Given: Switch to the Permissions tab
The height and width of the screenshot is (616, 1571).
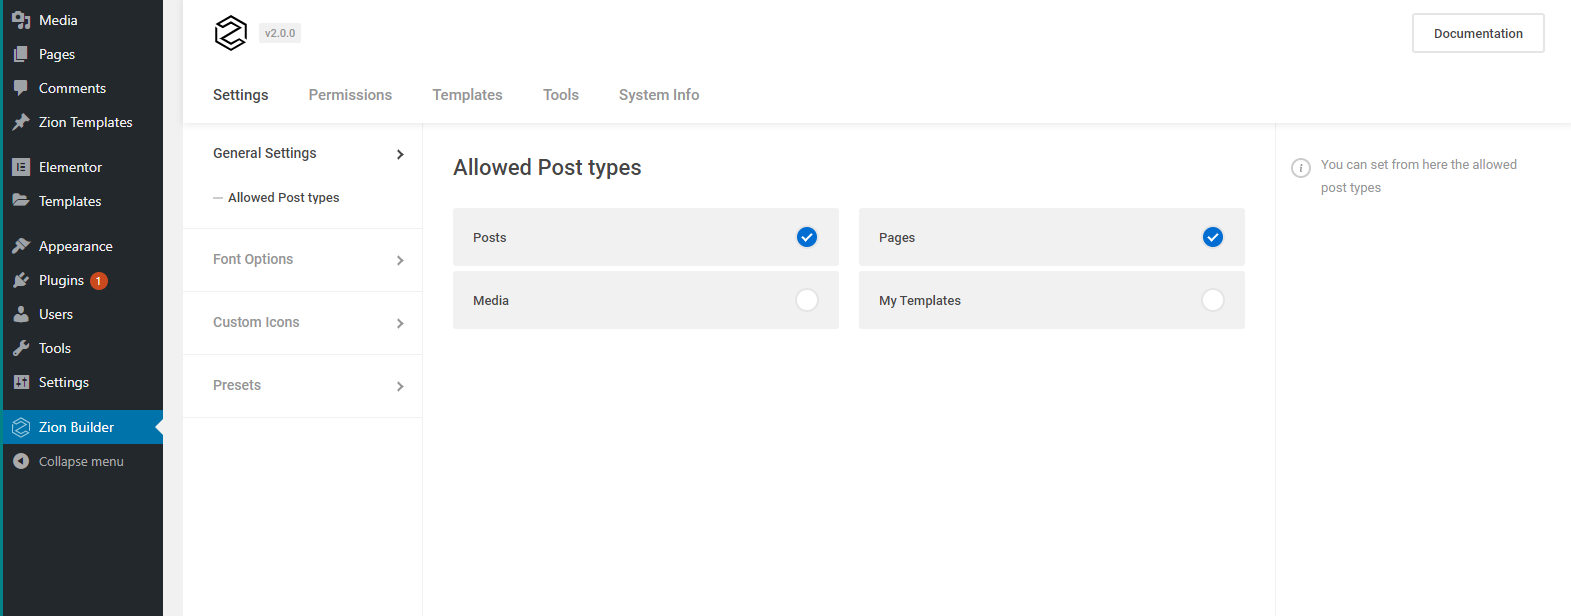Looking at the screenshot, I should pyautogui.click(x=350, y=95).
